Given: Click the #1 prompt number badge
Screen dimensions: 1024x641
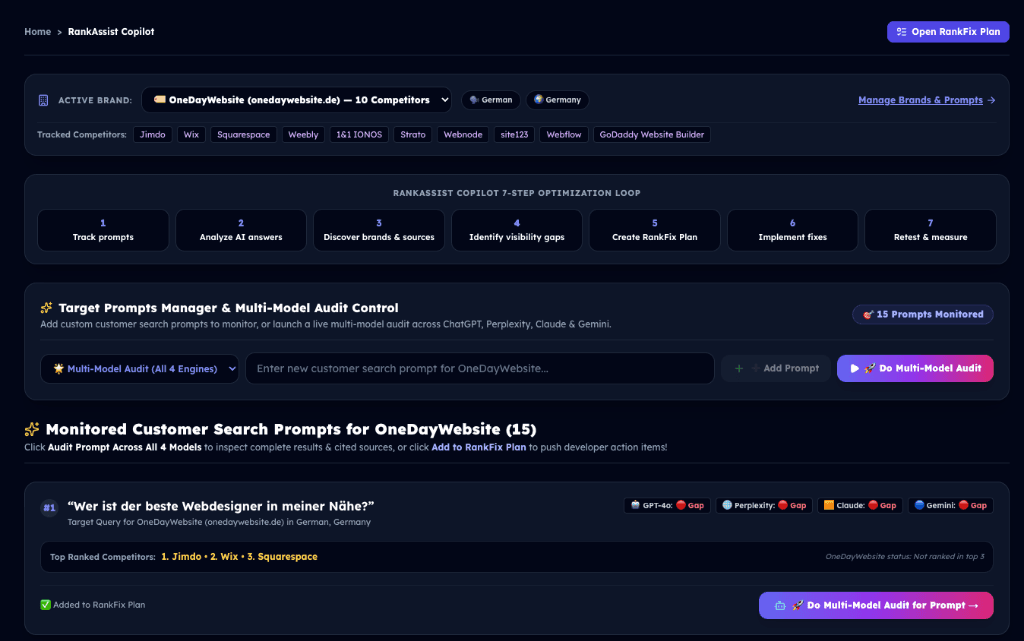Looking at the screenshot, I should coord(49,508).
